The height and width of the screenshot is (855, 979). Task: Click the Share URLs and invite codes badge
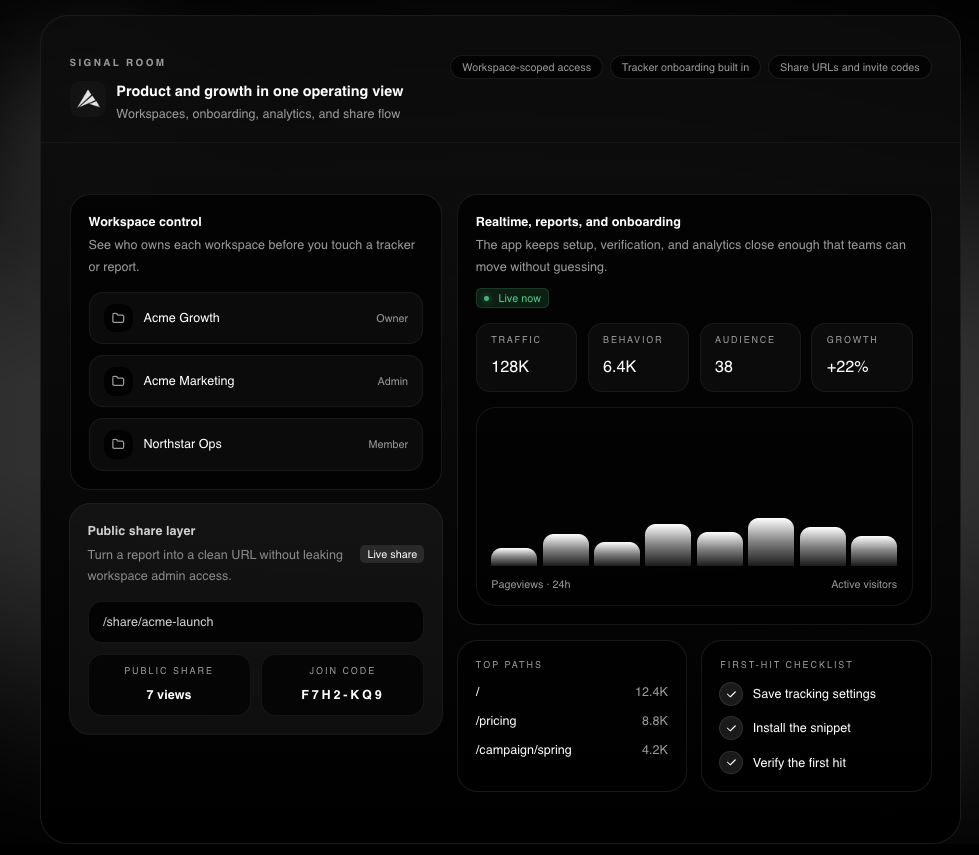click(849, 67)
